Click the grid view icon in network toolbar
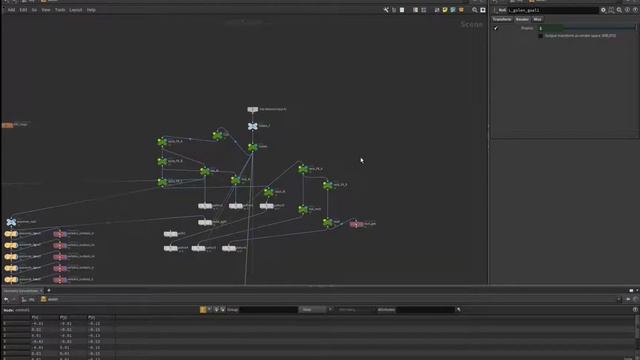This screenshot has height=360, width=640. [424, 10]
